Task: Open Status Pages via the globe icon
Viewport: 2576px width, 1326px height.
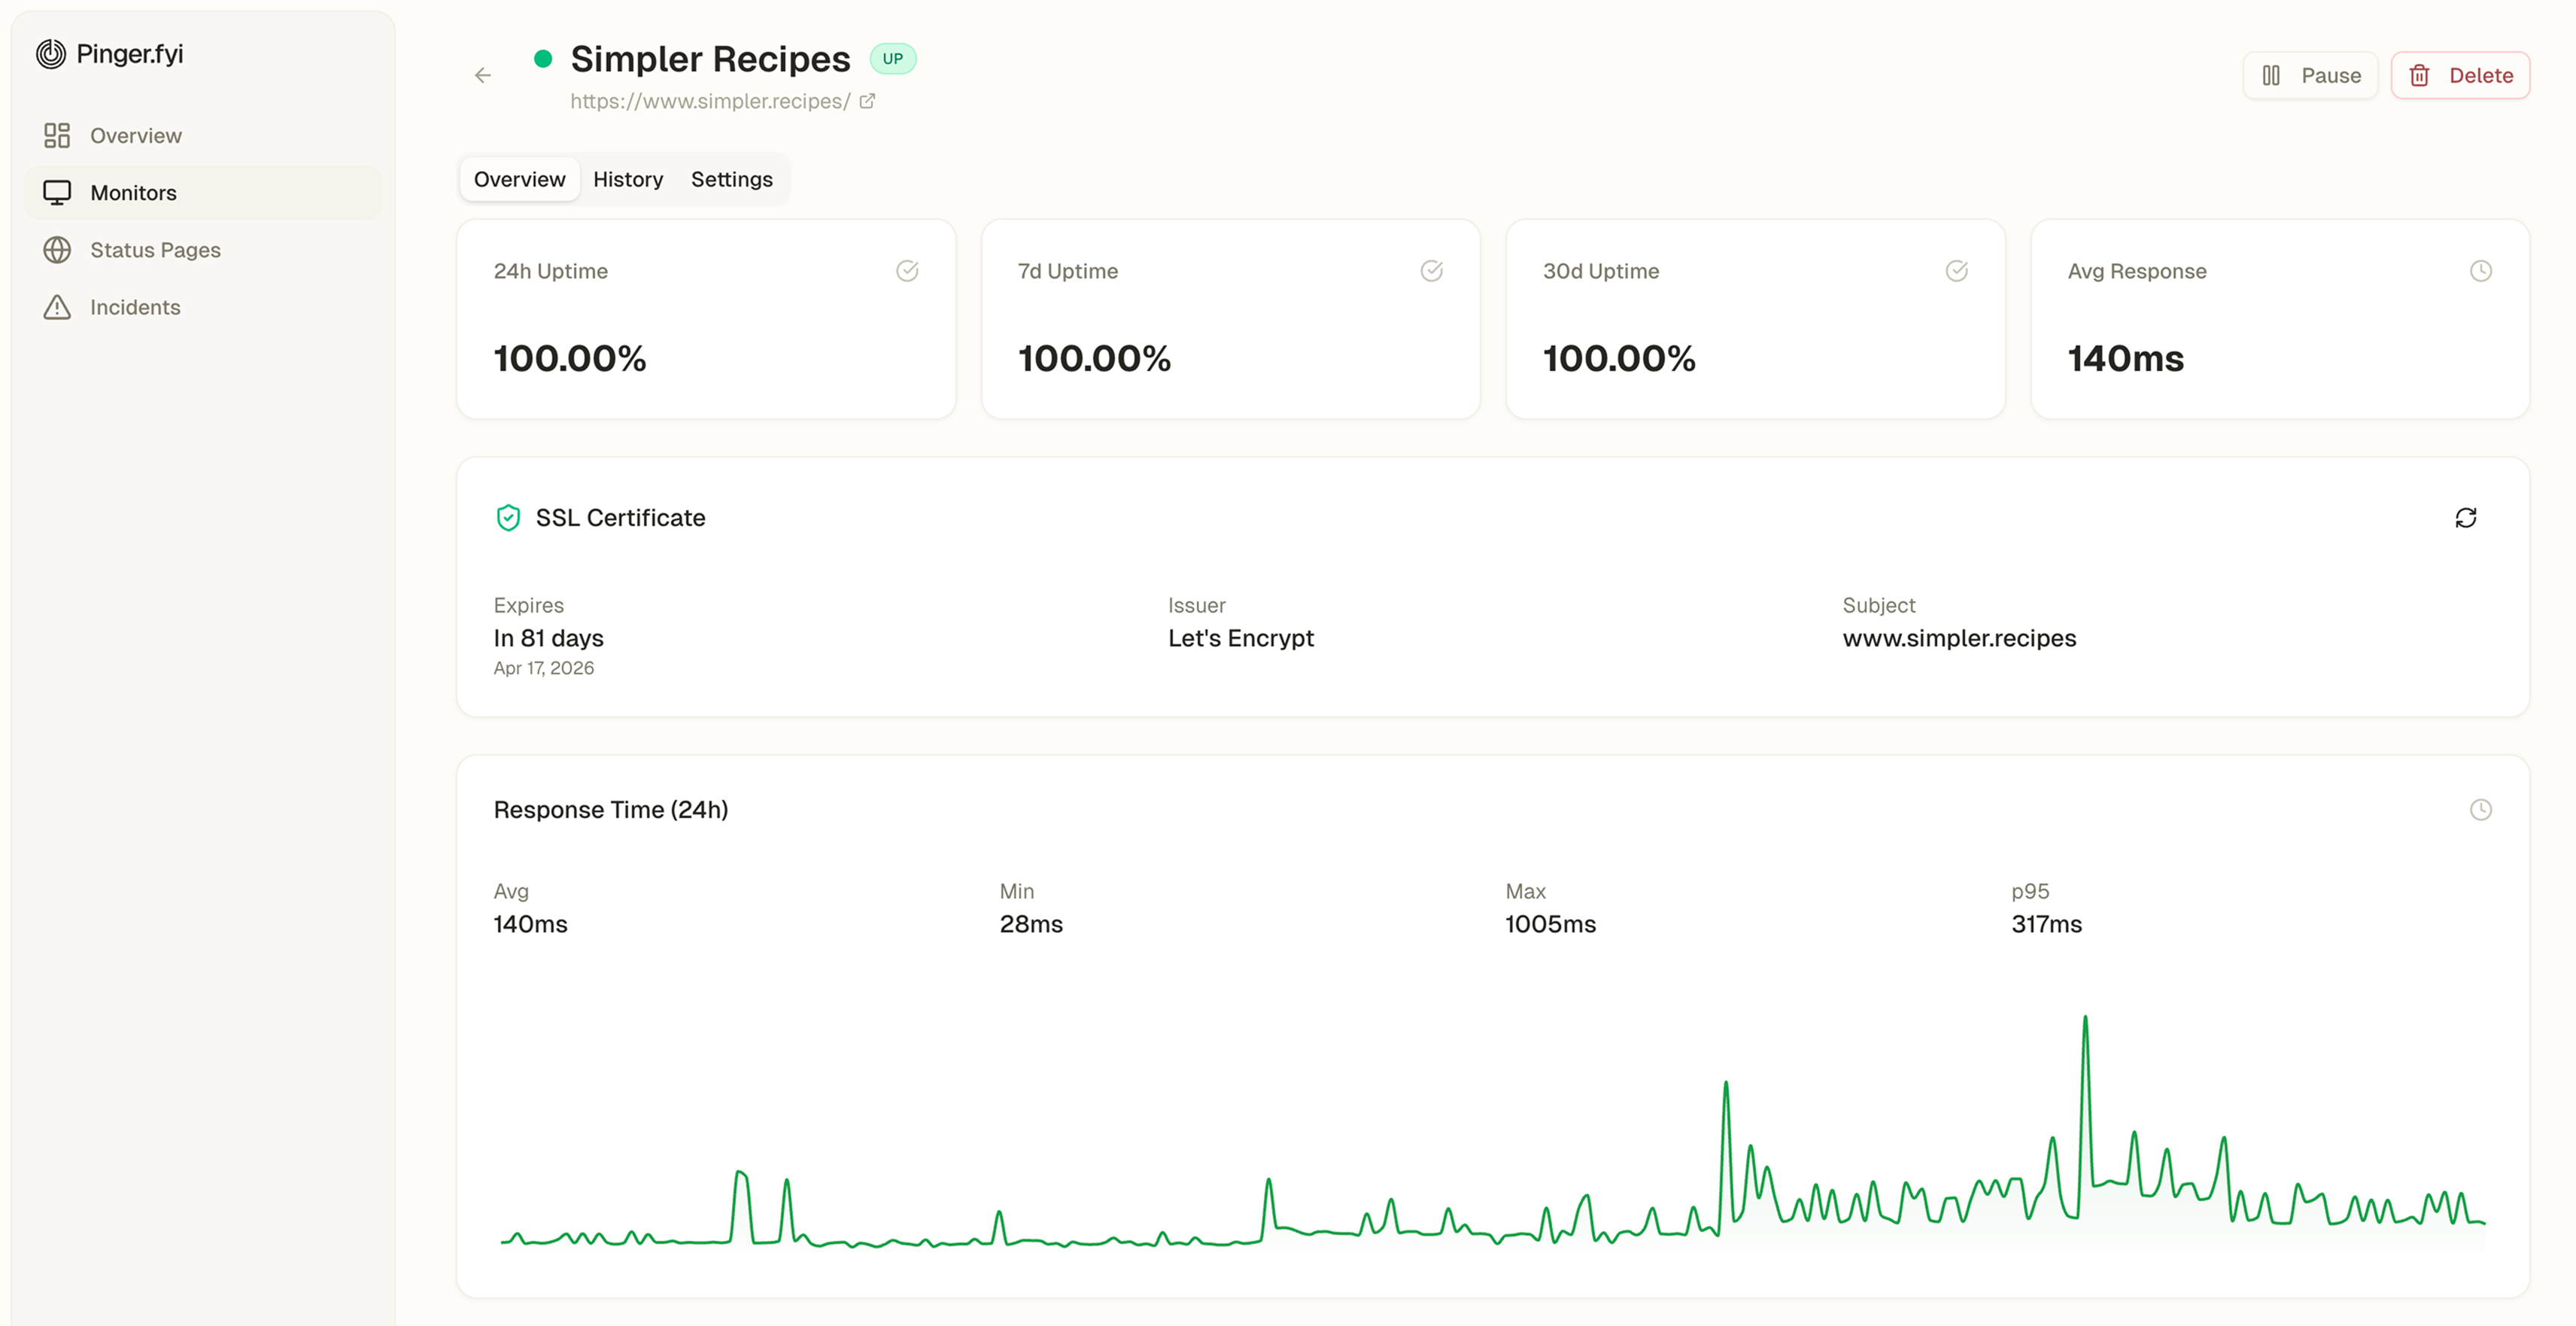Action: point(57,249)
